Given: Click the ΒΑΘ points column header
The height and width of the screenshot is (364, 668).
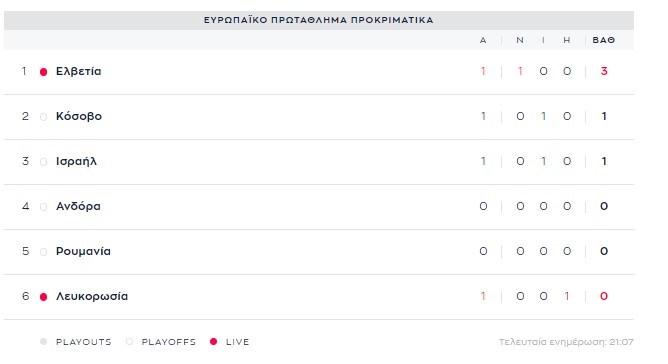Looking at the screenshot, I should (604, 40).
